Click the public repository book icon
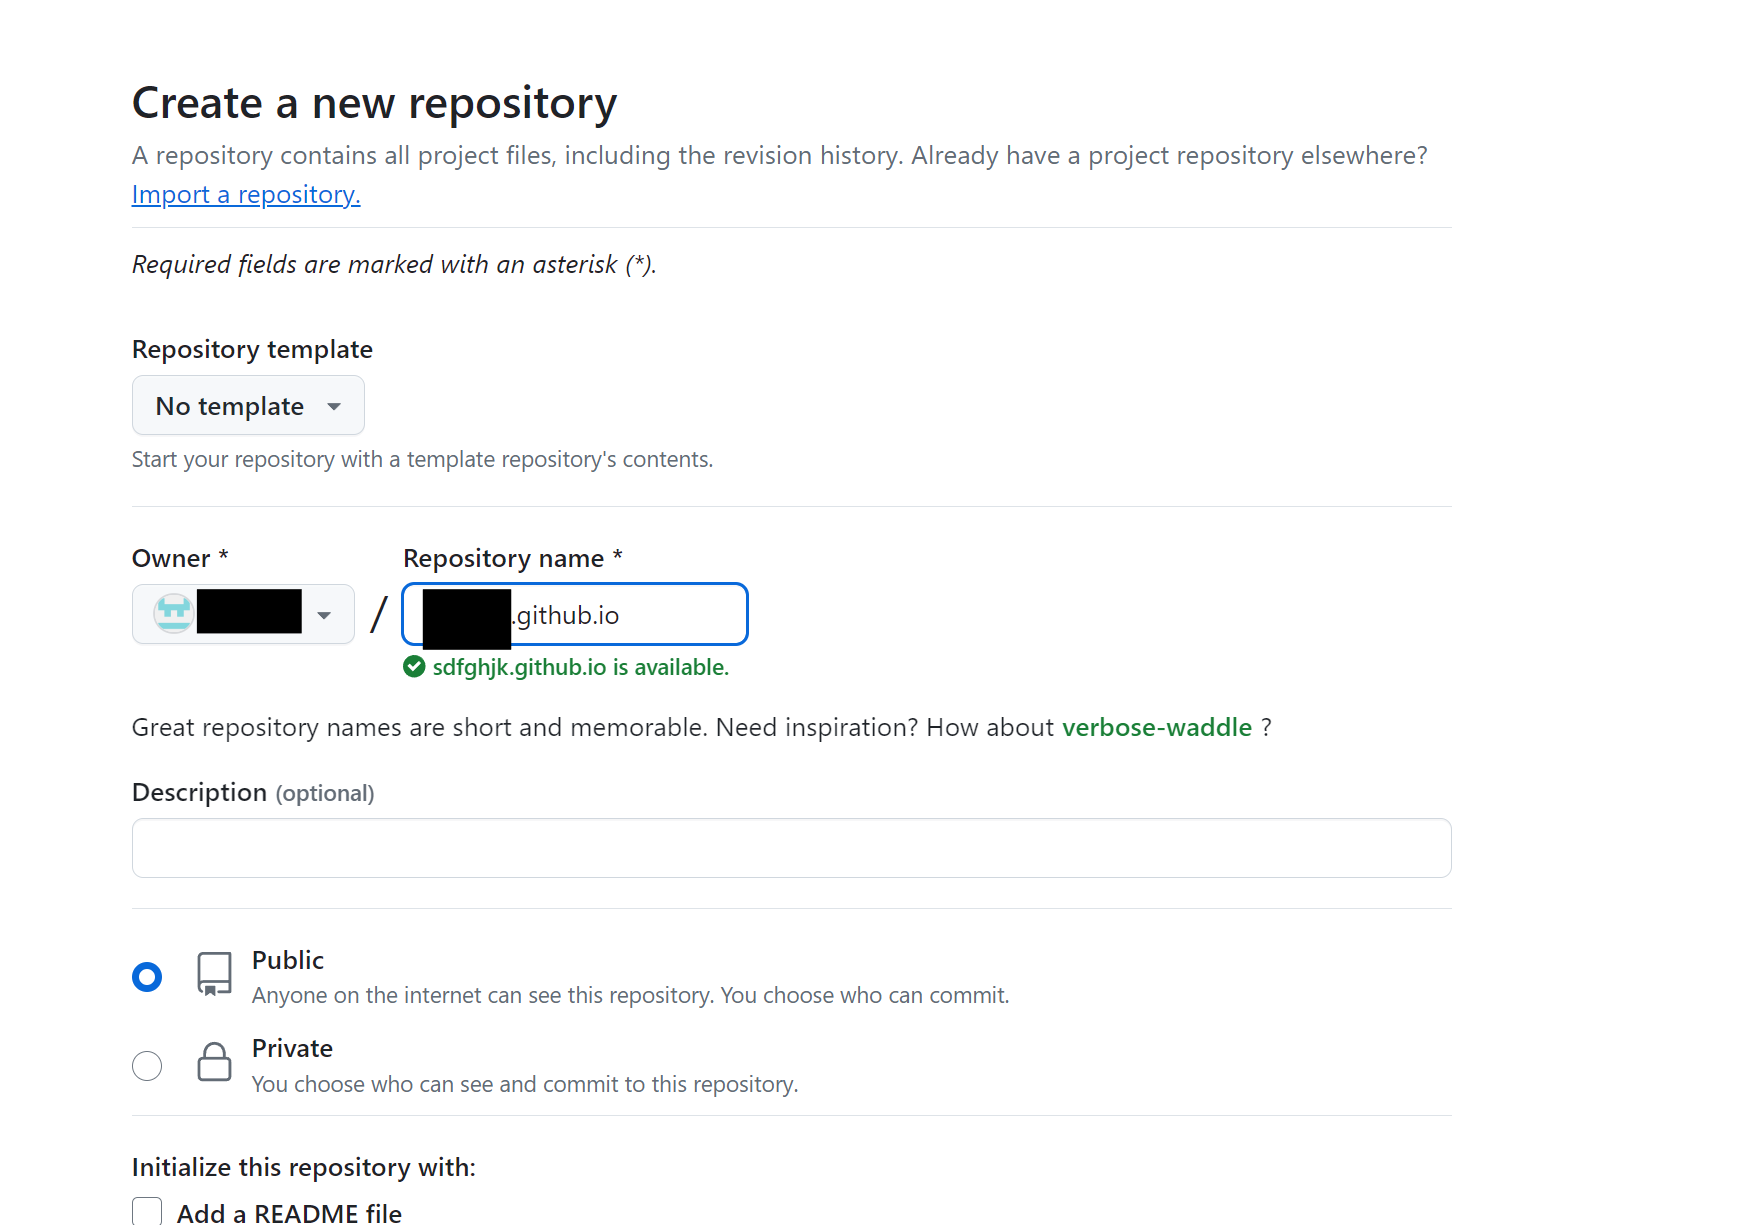 pos(214,974)
